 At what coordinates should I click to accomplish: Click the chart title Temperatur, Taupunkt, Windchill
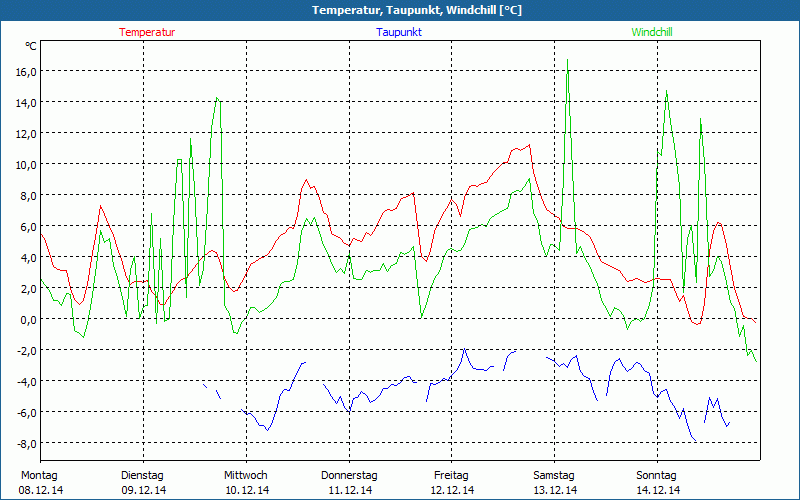[x=417, y=10]
